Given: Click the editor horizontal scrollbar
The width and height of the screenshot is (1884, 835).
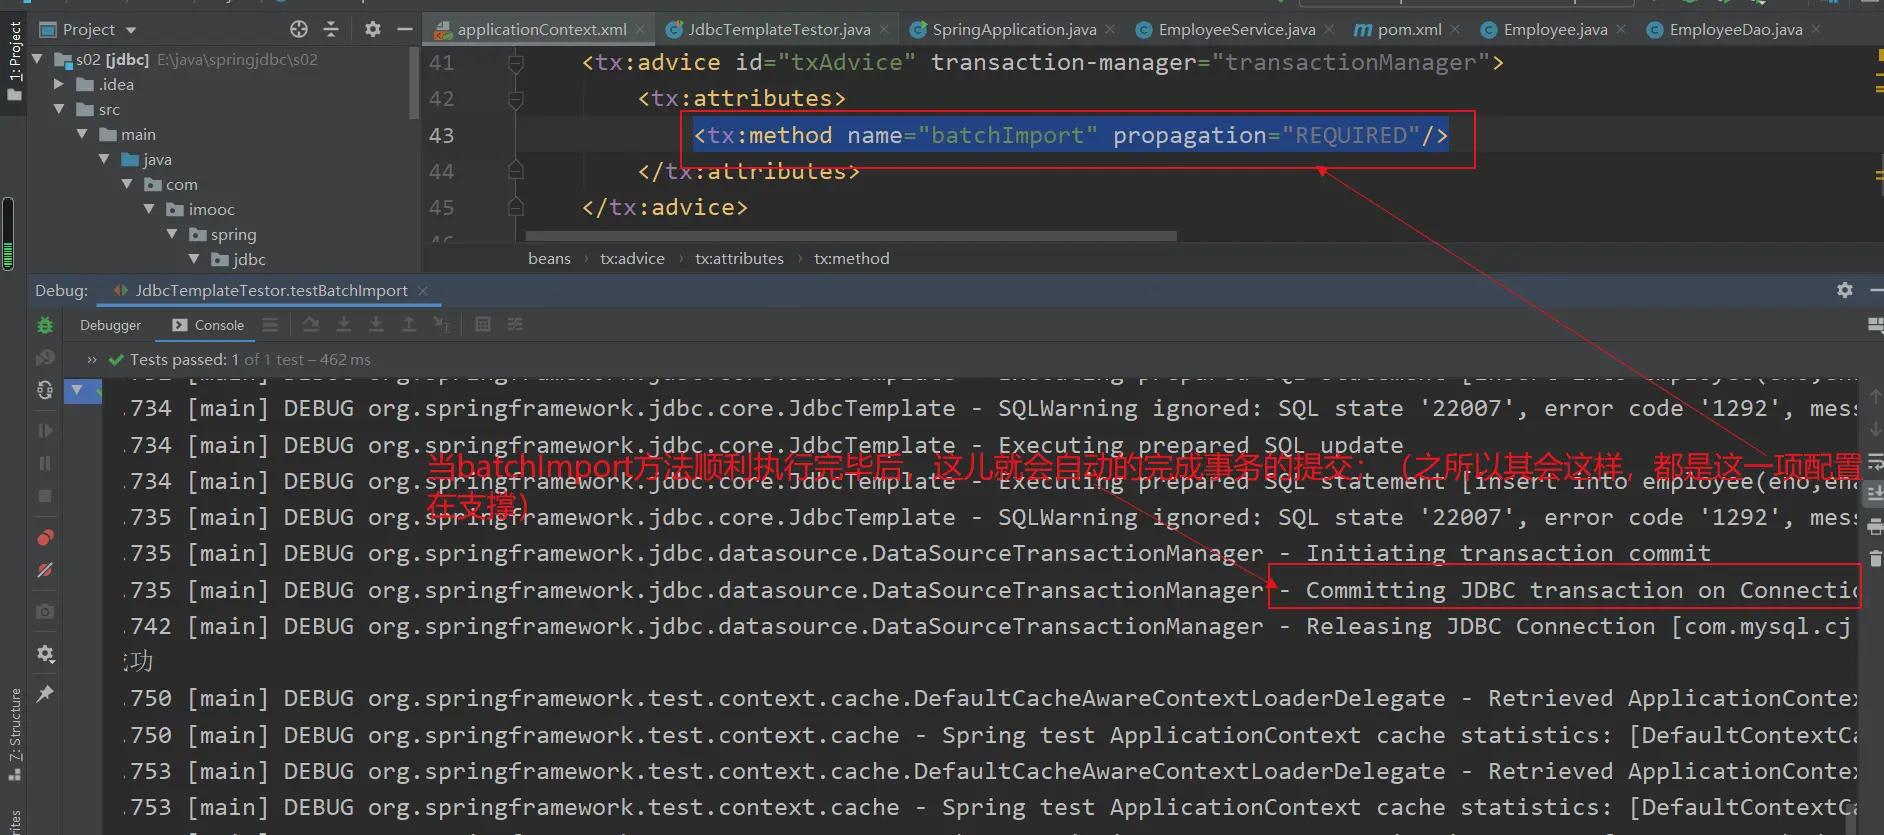Looking at the screenshot, I should coord(850,237).
